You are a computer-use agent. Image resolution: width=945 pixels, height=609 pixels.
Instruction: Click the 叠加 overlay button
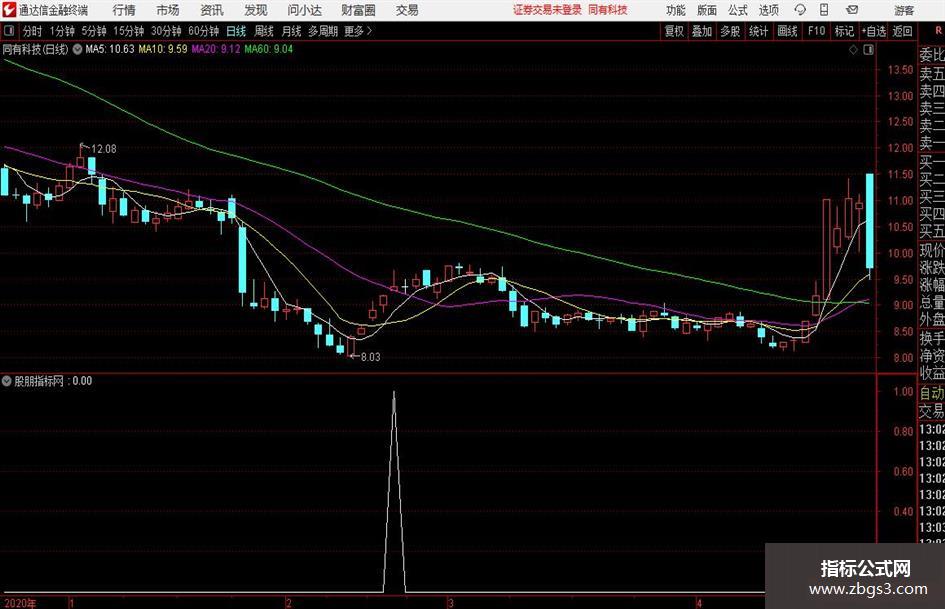[702, 31]
